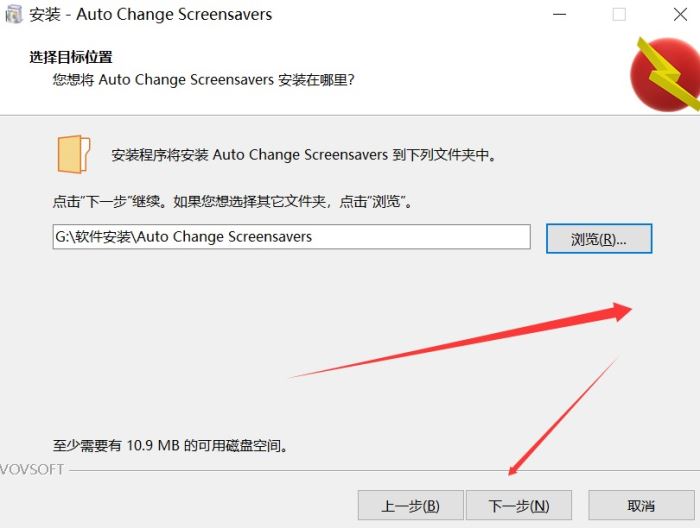
Task: Click the 10.9 MB disk space notice
Action: [171, 445]
